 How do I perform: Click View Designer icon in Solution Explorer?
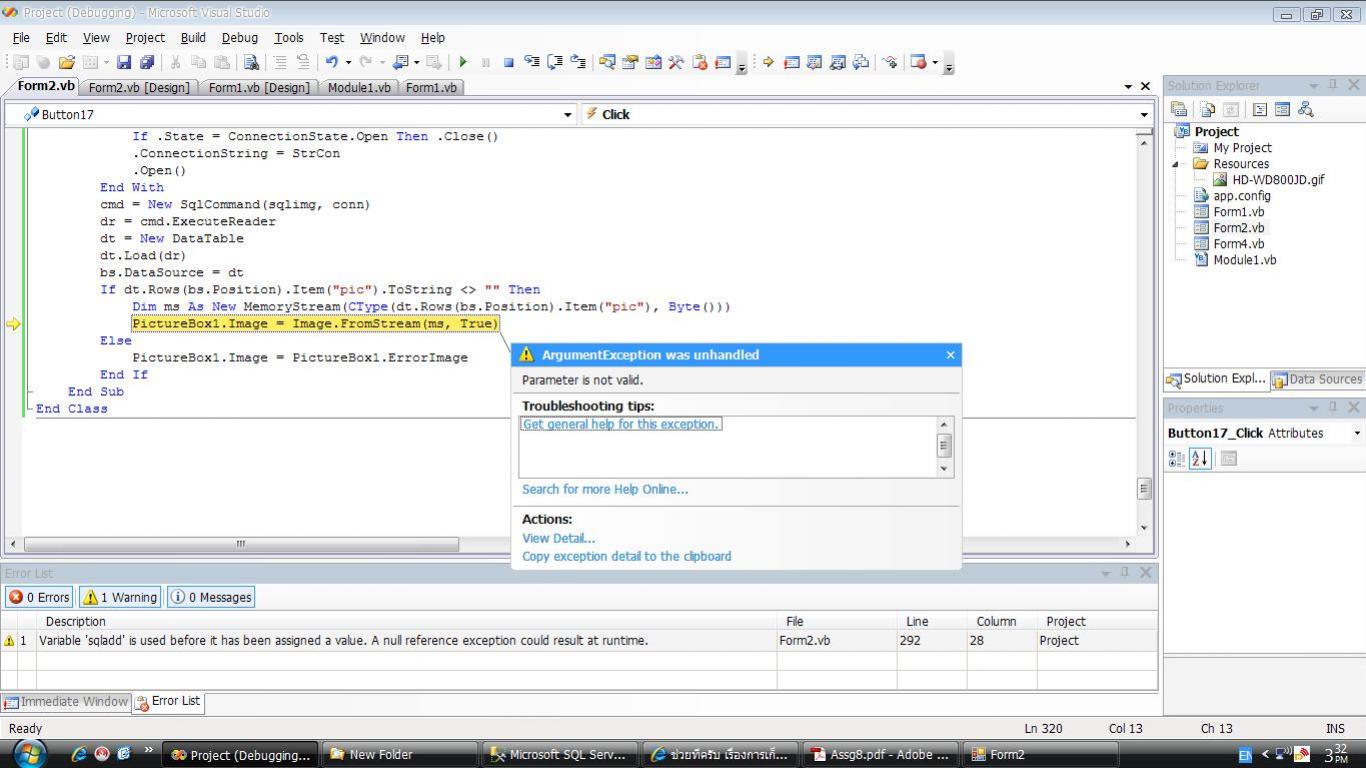coord(1282,109)
